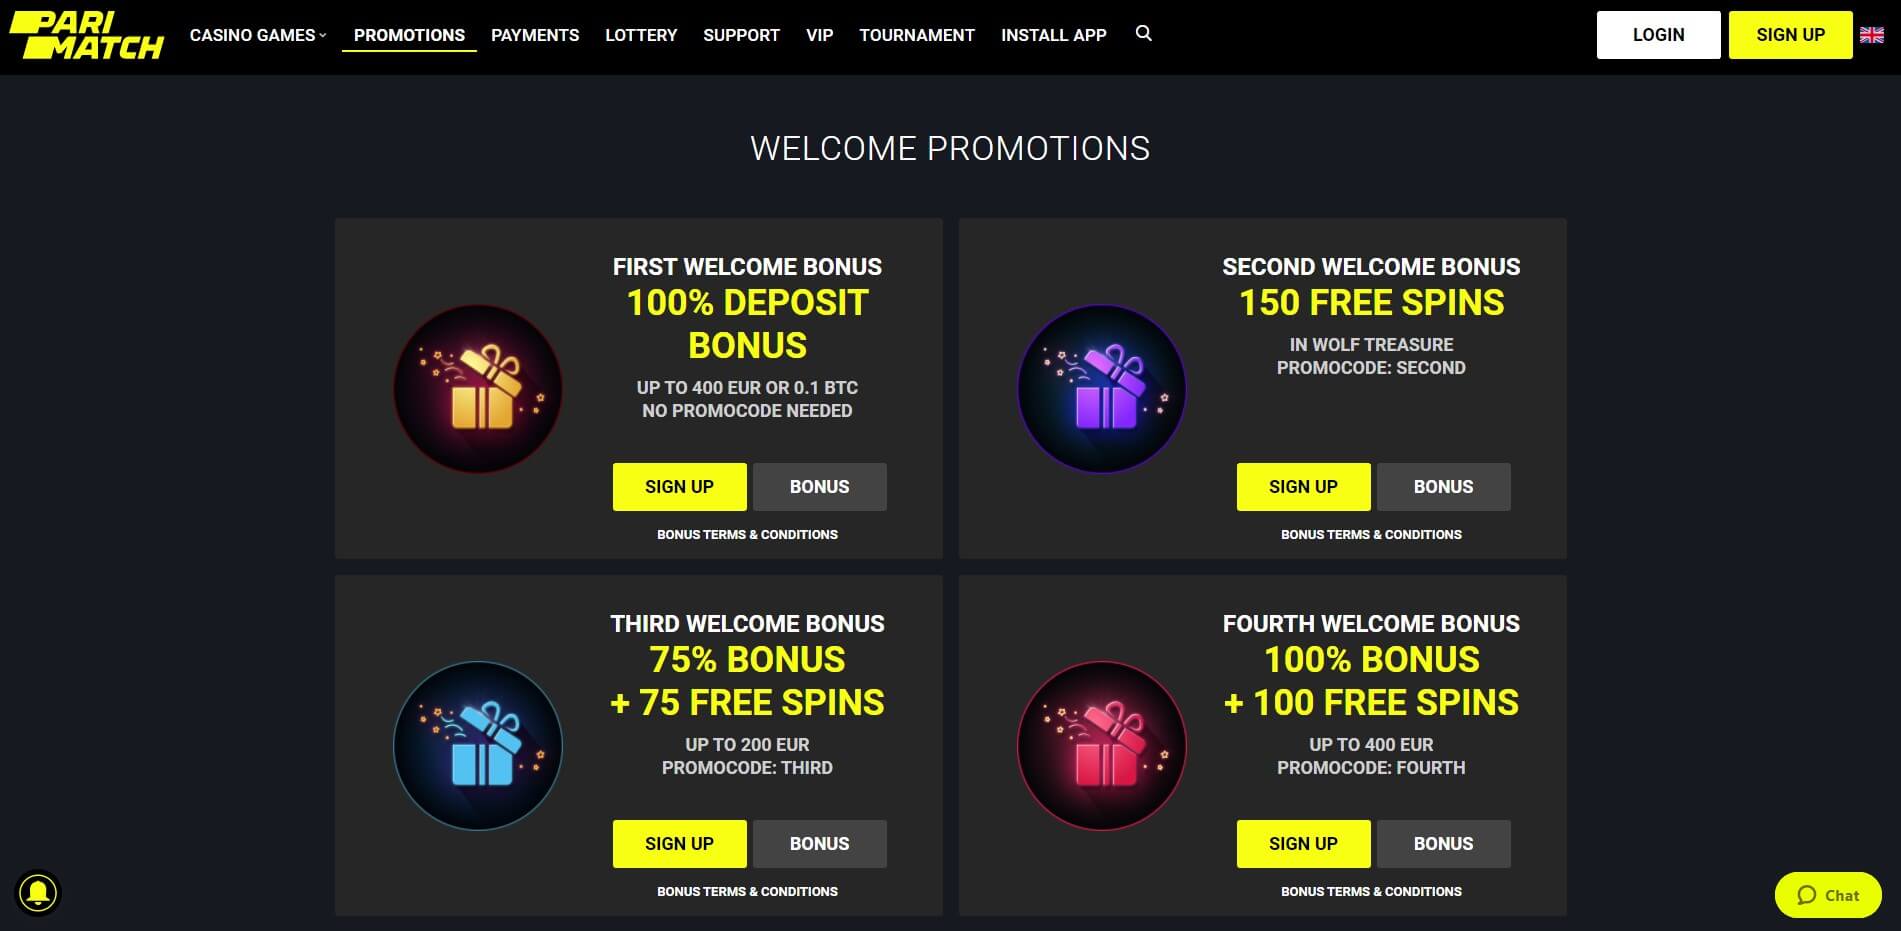Open Third Welcome Bonus terms & conditions
Viewport: 1901px width, 931px height.
[747, 891]
